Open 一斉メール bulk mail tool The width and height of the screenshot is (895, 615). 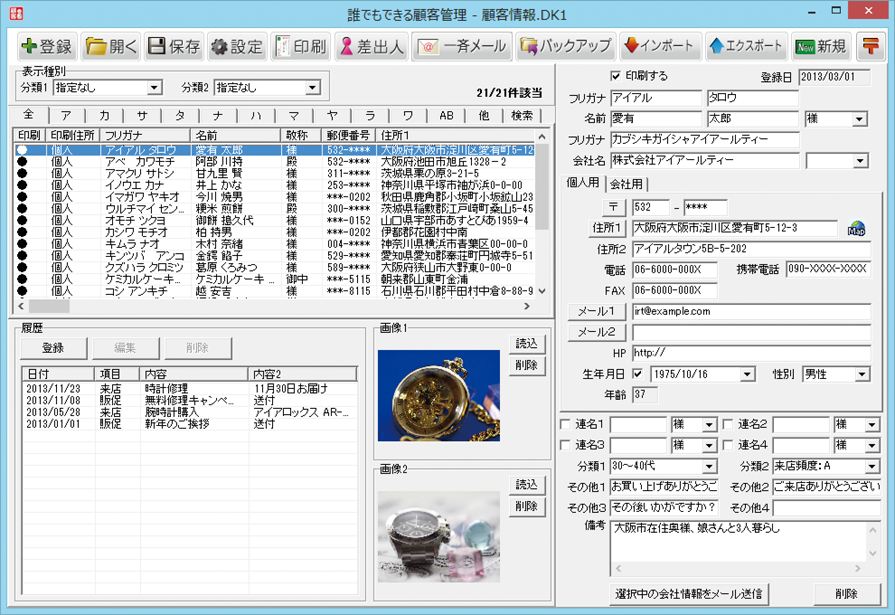point(462,46)
